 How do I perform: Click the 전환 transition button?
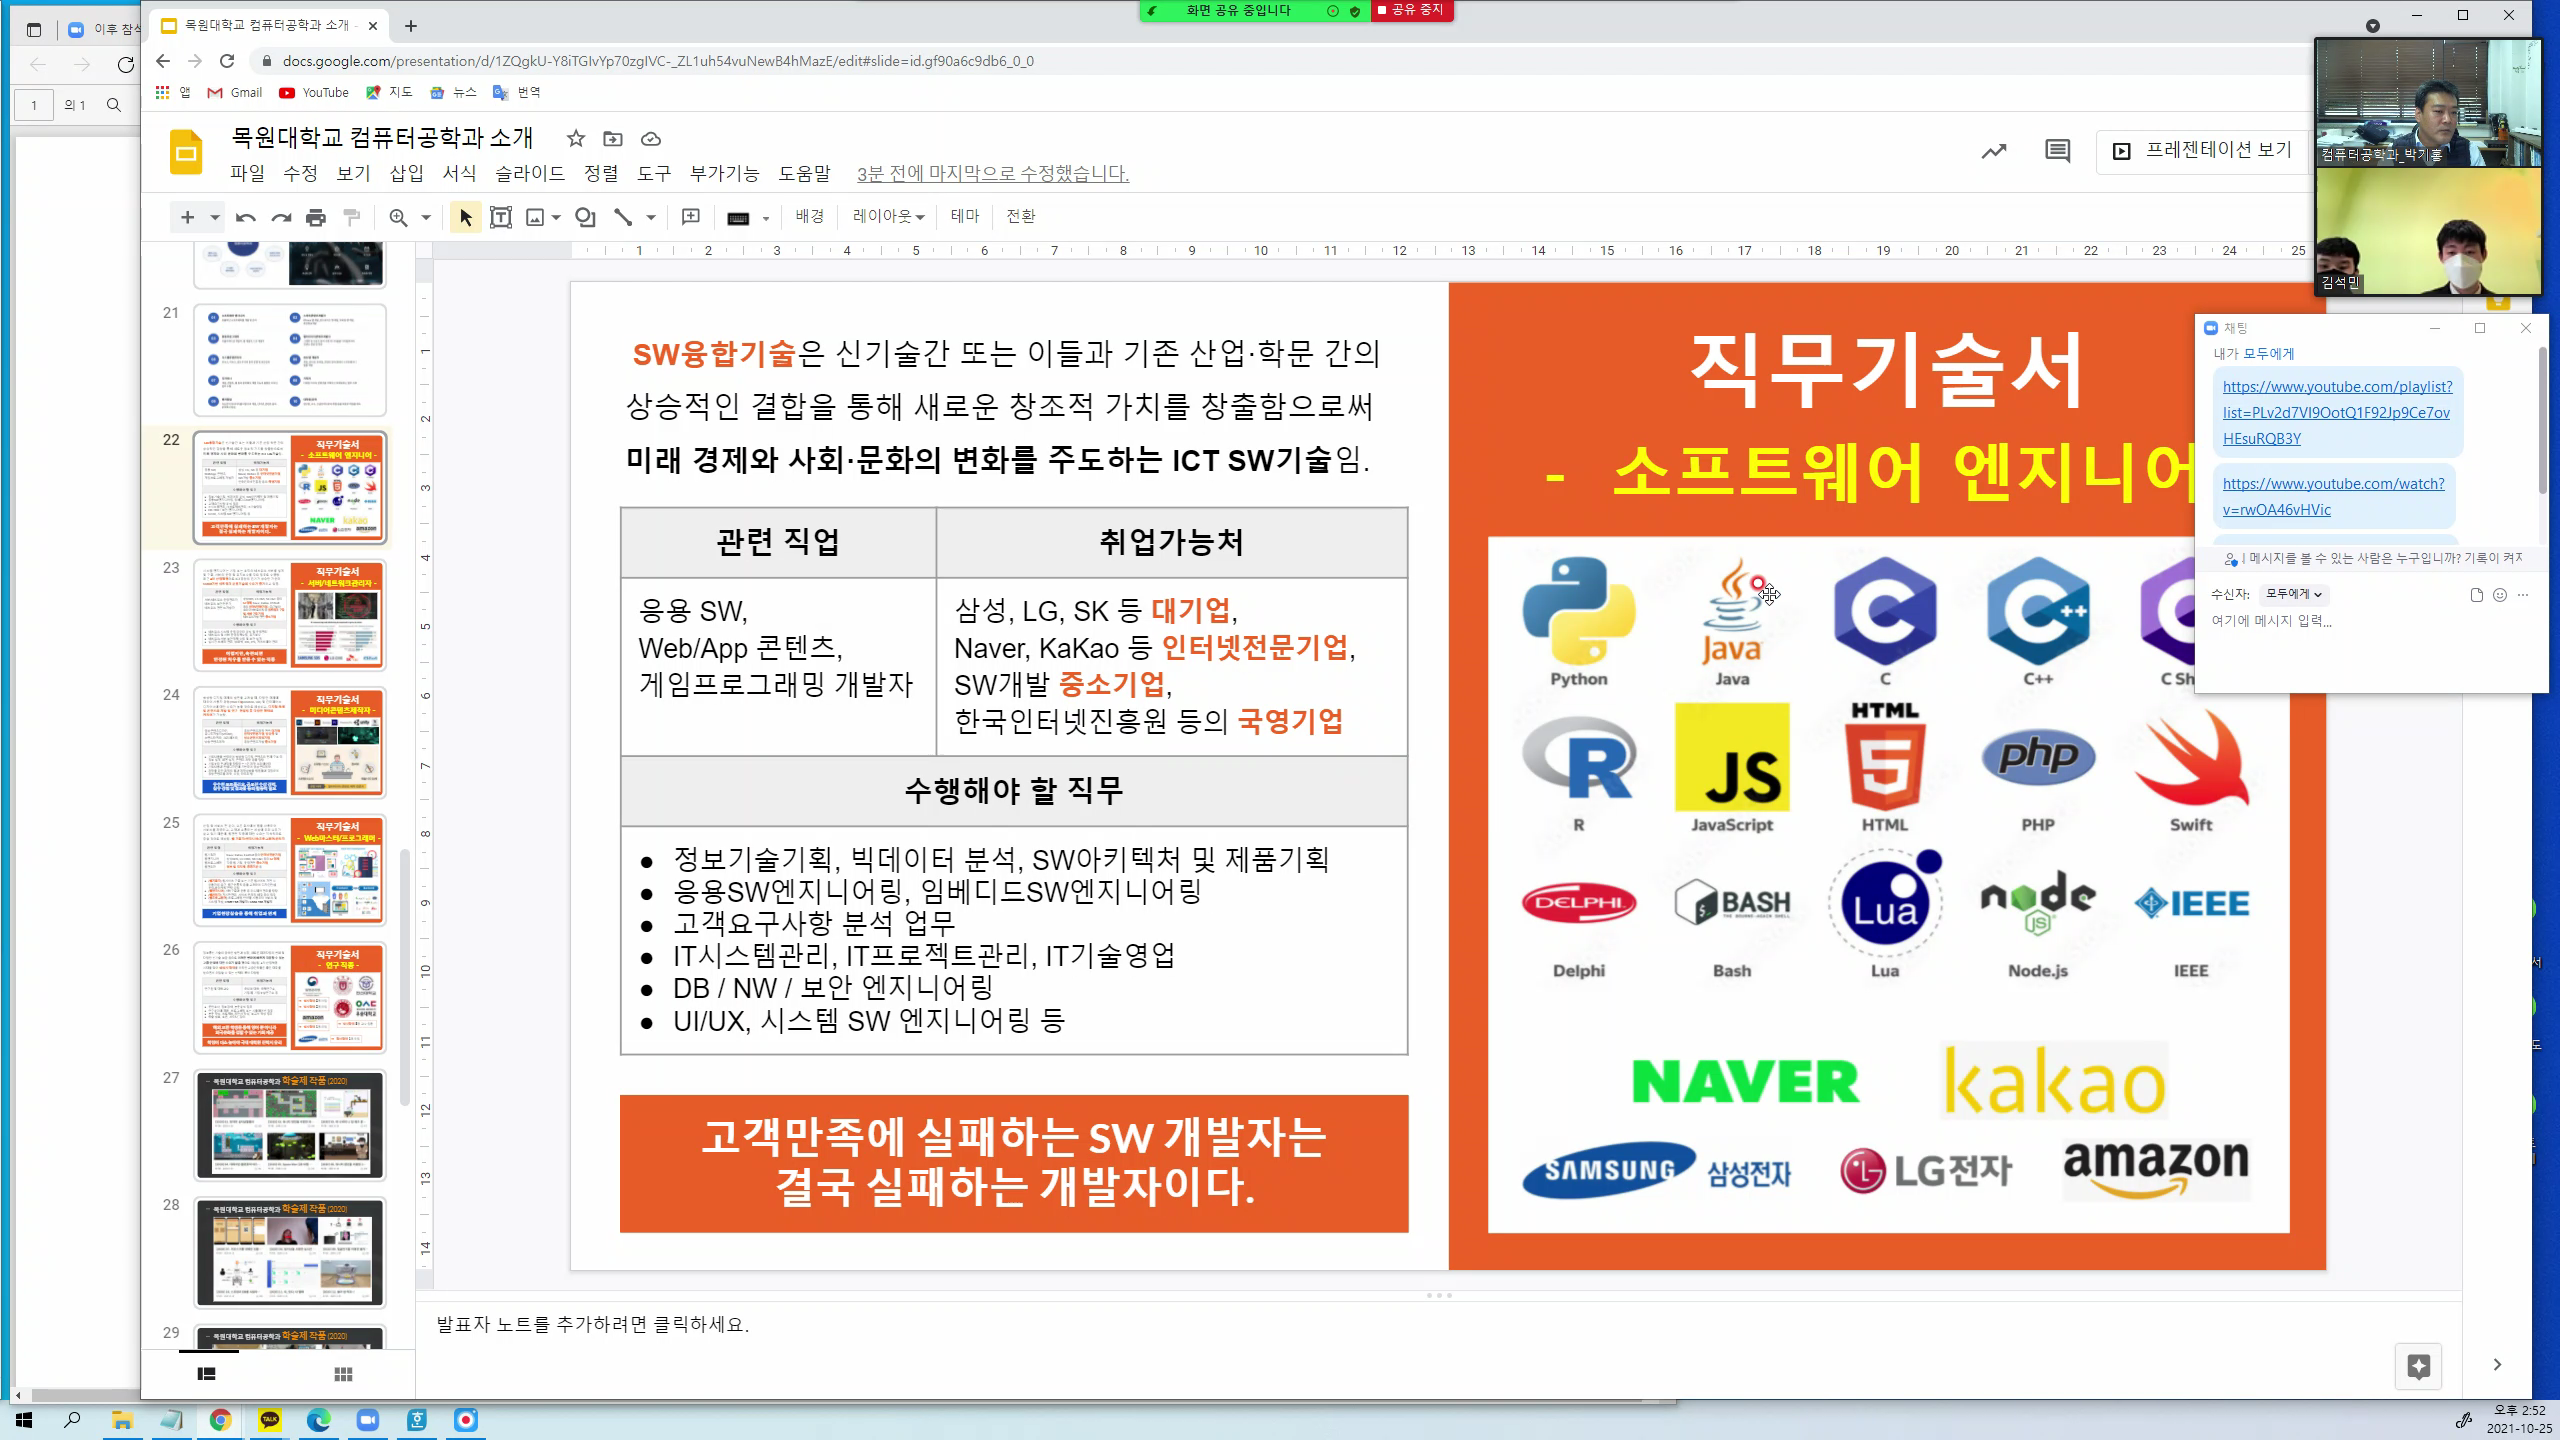tap(1020, 216)
